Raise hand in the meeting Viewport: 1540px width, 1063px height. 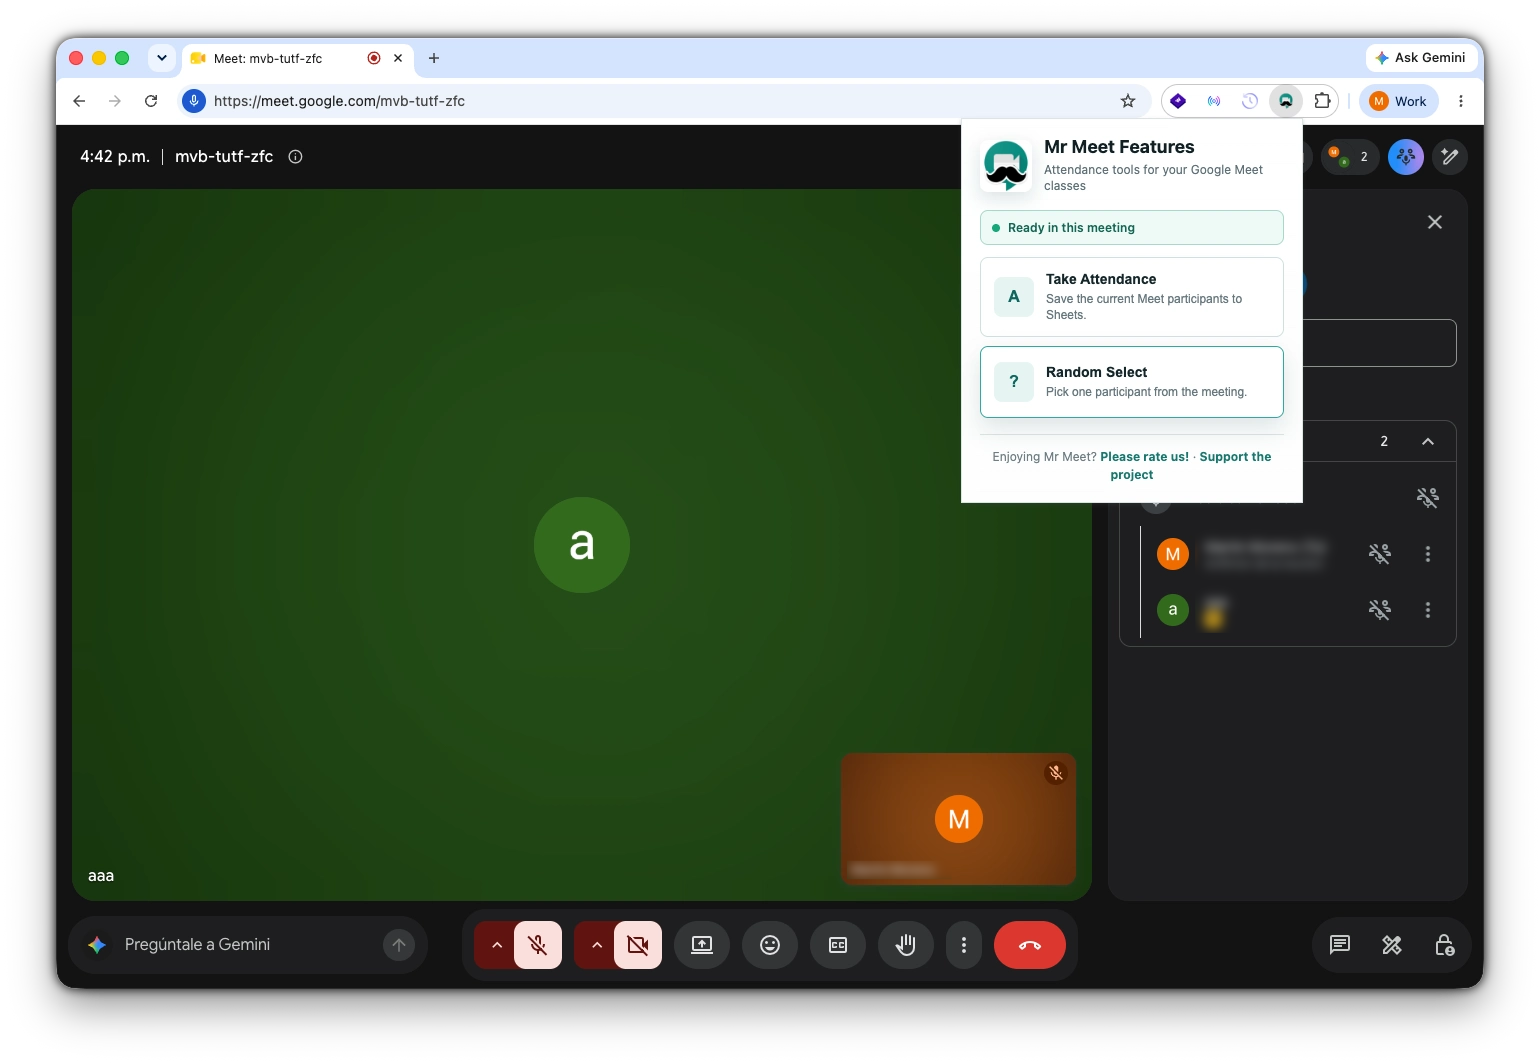[x=906, y=945]
